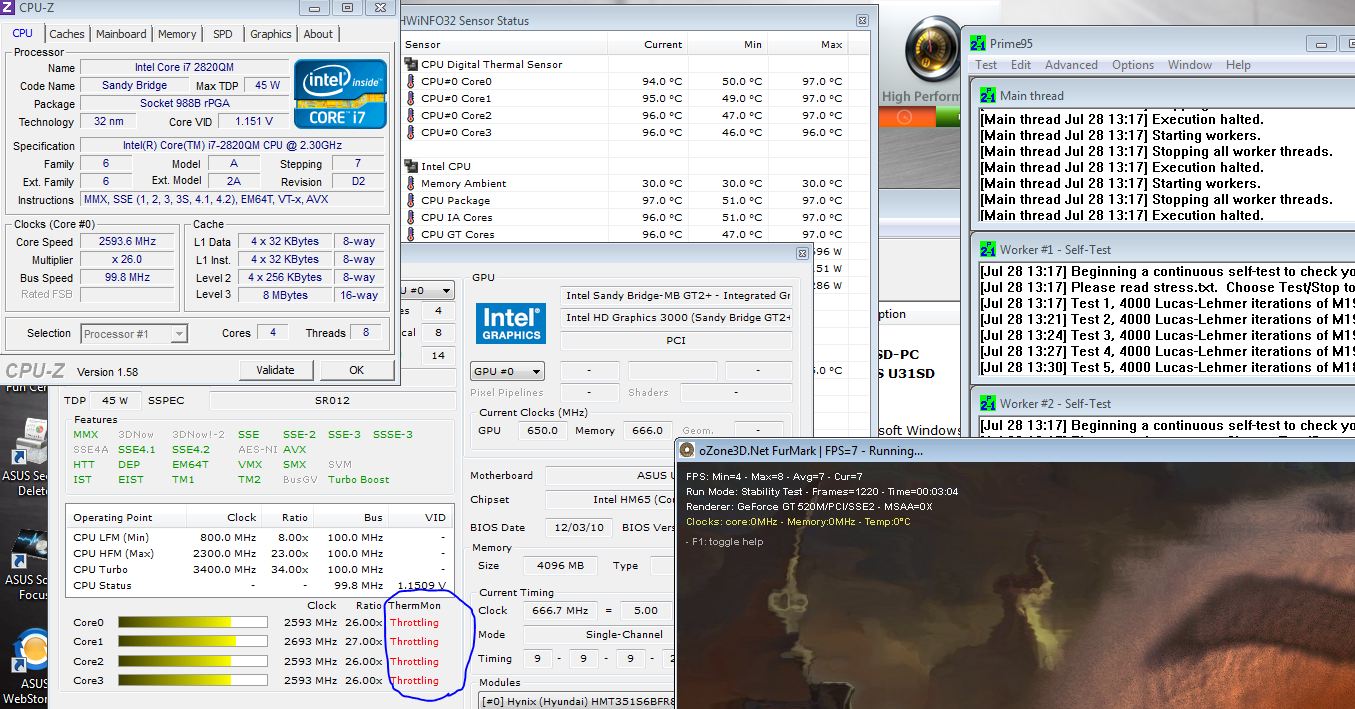This screenshot has width=1355, height=709.
Task: Open the GPU #0 selector dropdown
Action: tap(507, 371)
